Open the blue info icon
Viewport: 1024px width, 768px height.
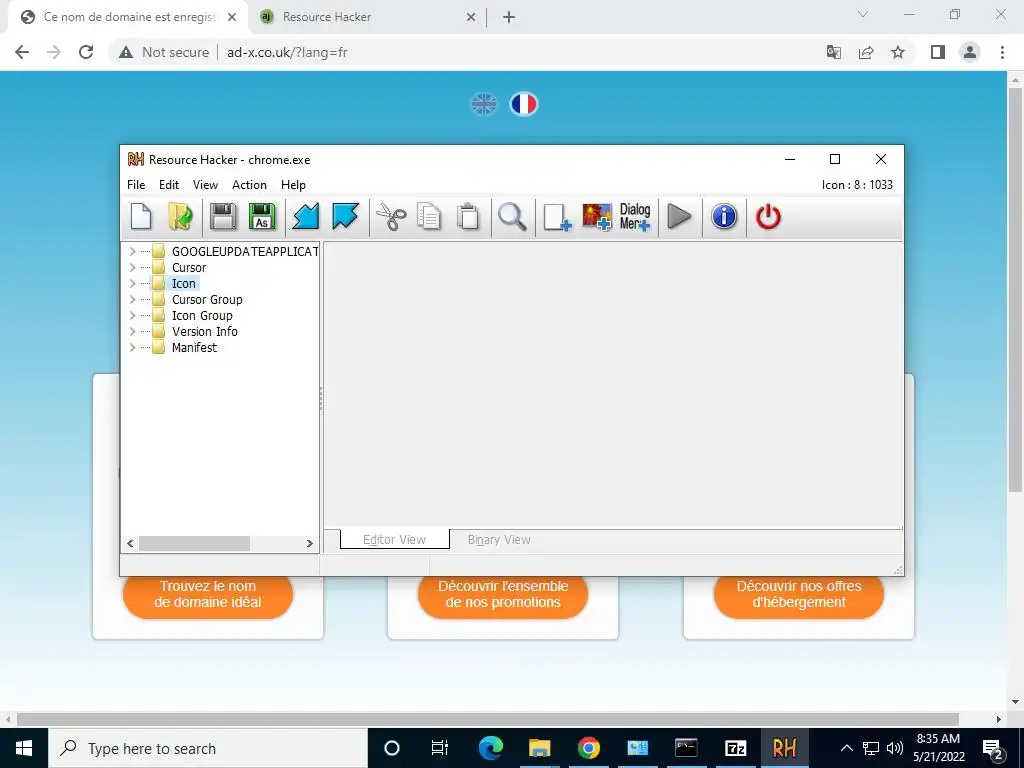[x=724, y=217]
